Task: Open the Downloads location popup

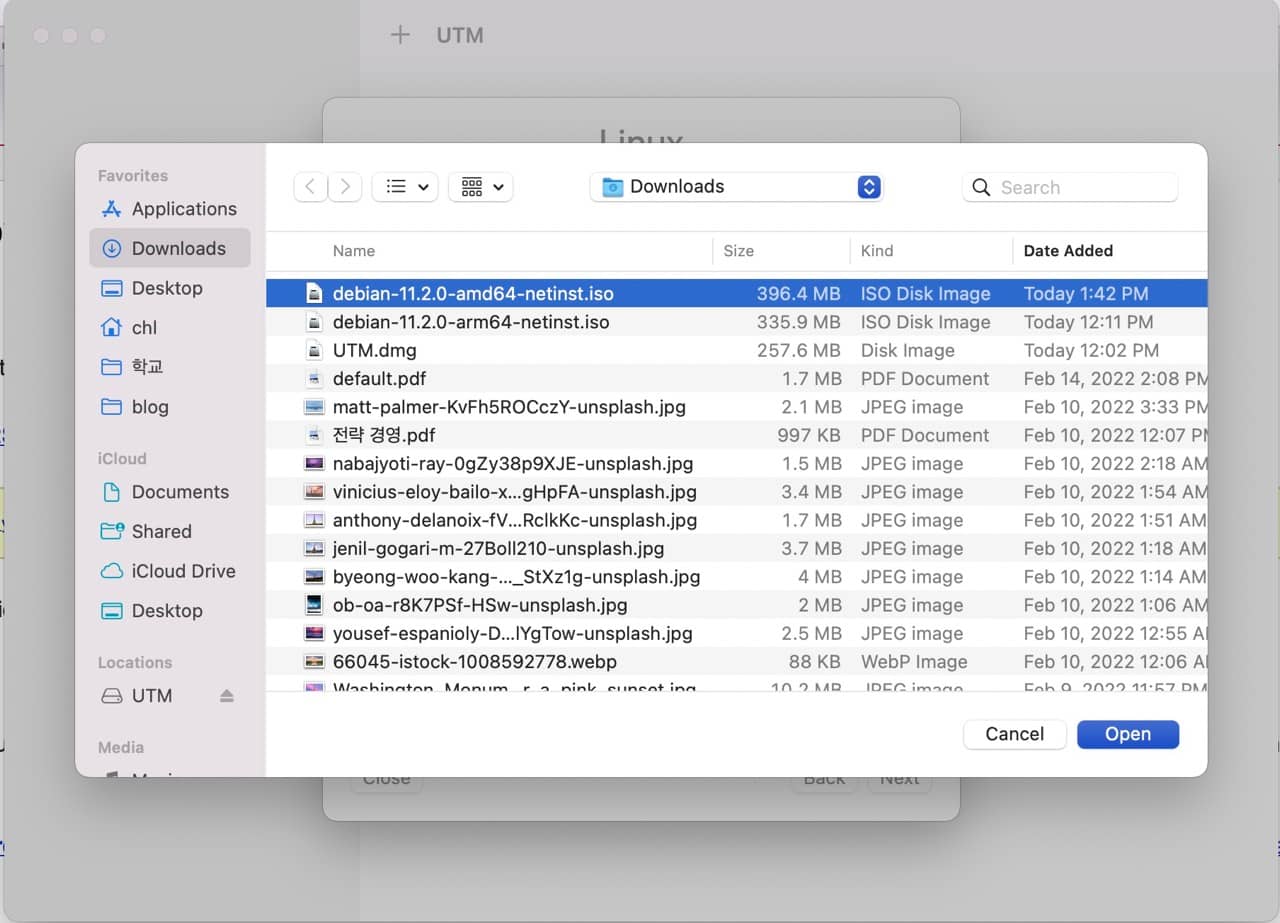Action: 736,187
